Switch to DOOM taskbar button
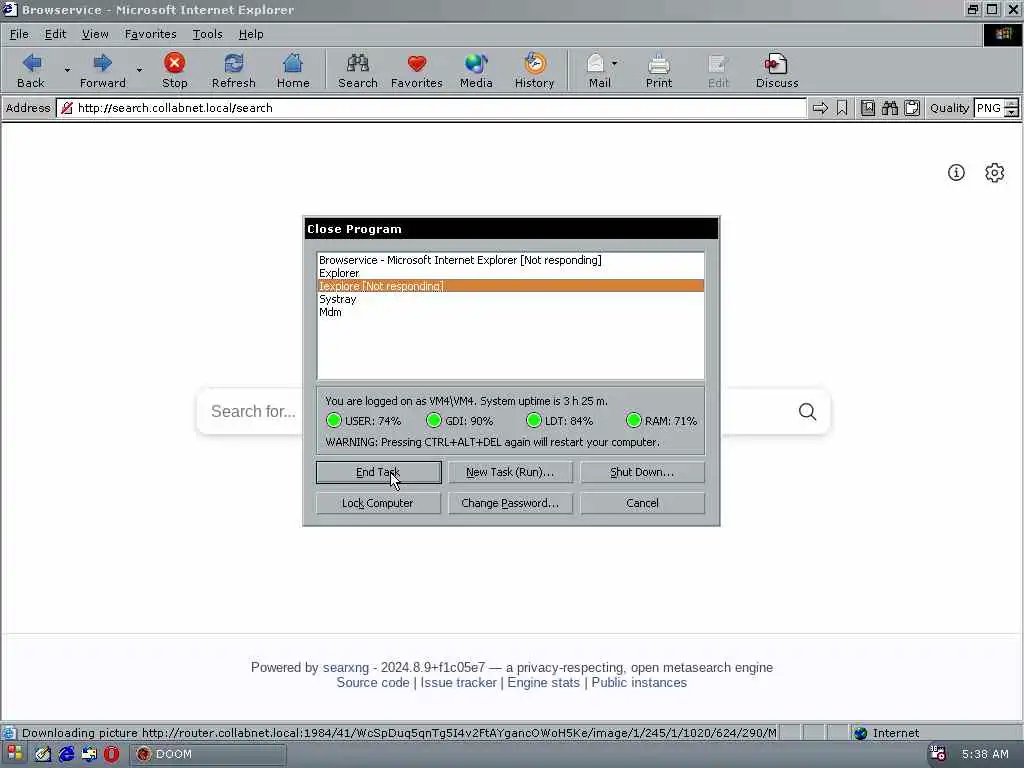 pos(208,754)
